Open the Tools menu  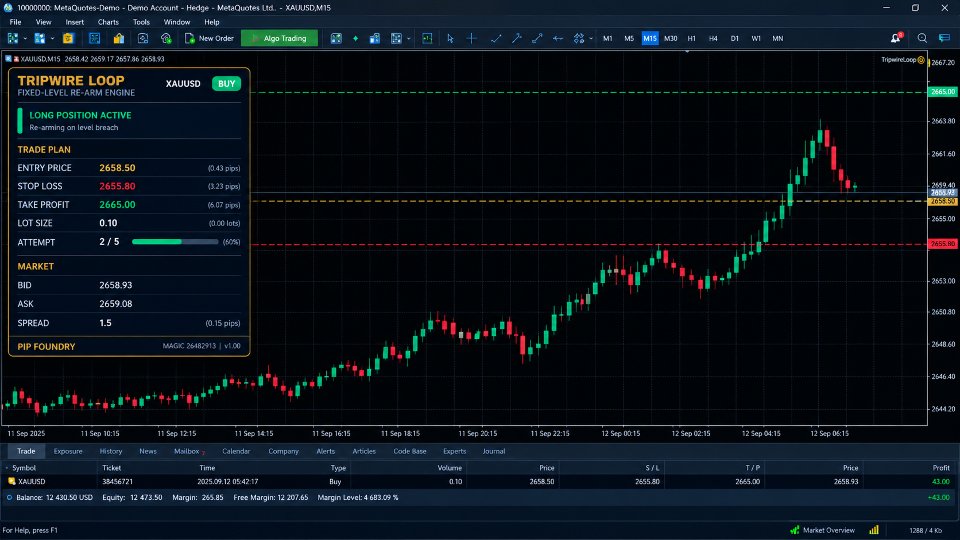coord(141,22)
